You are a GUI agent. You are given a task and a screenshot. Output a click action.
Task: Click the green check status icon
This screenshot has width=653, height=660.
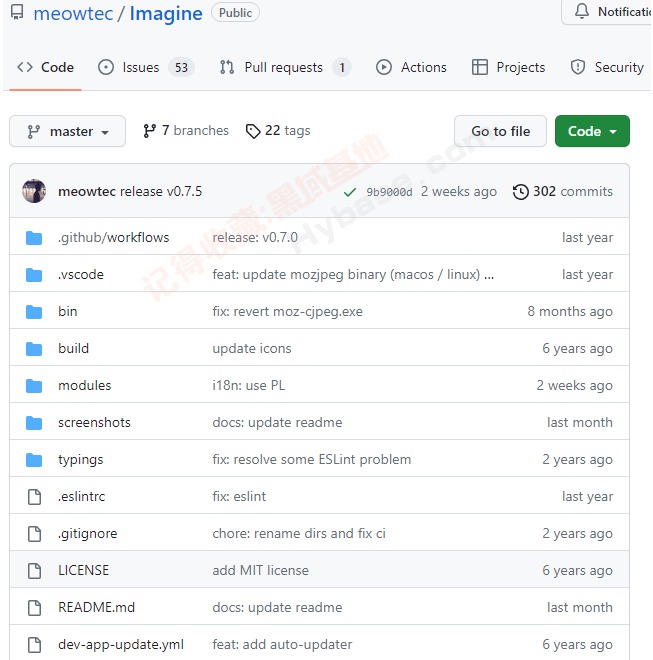pyautogui.click(x=349, y=192)
